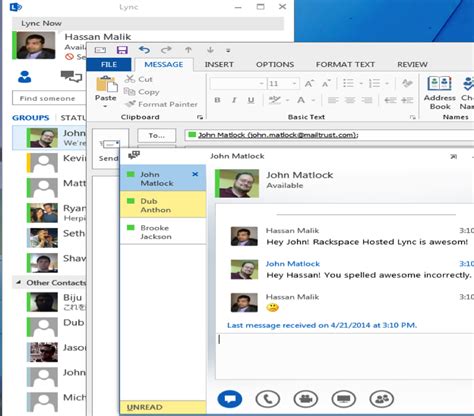Click the UNREAD bar in conversation list
The height and width of the screenshot is (416, 474).
163,407
